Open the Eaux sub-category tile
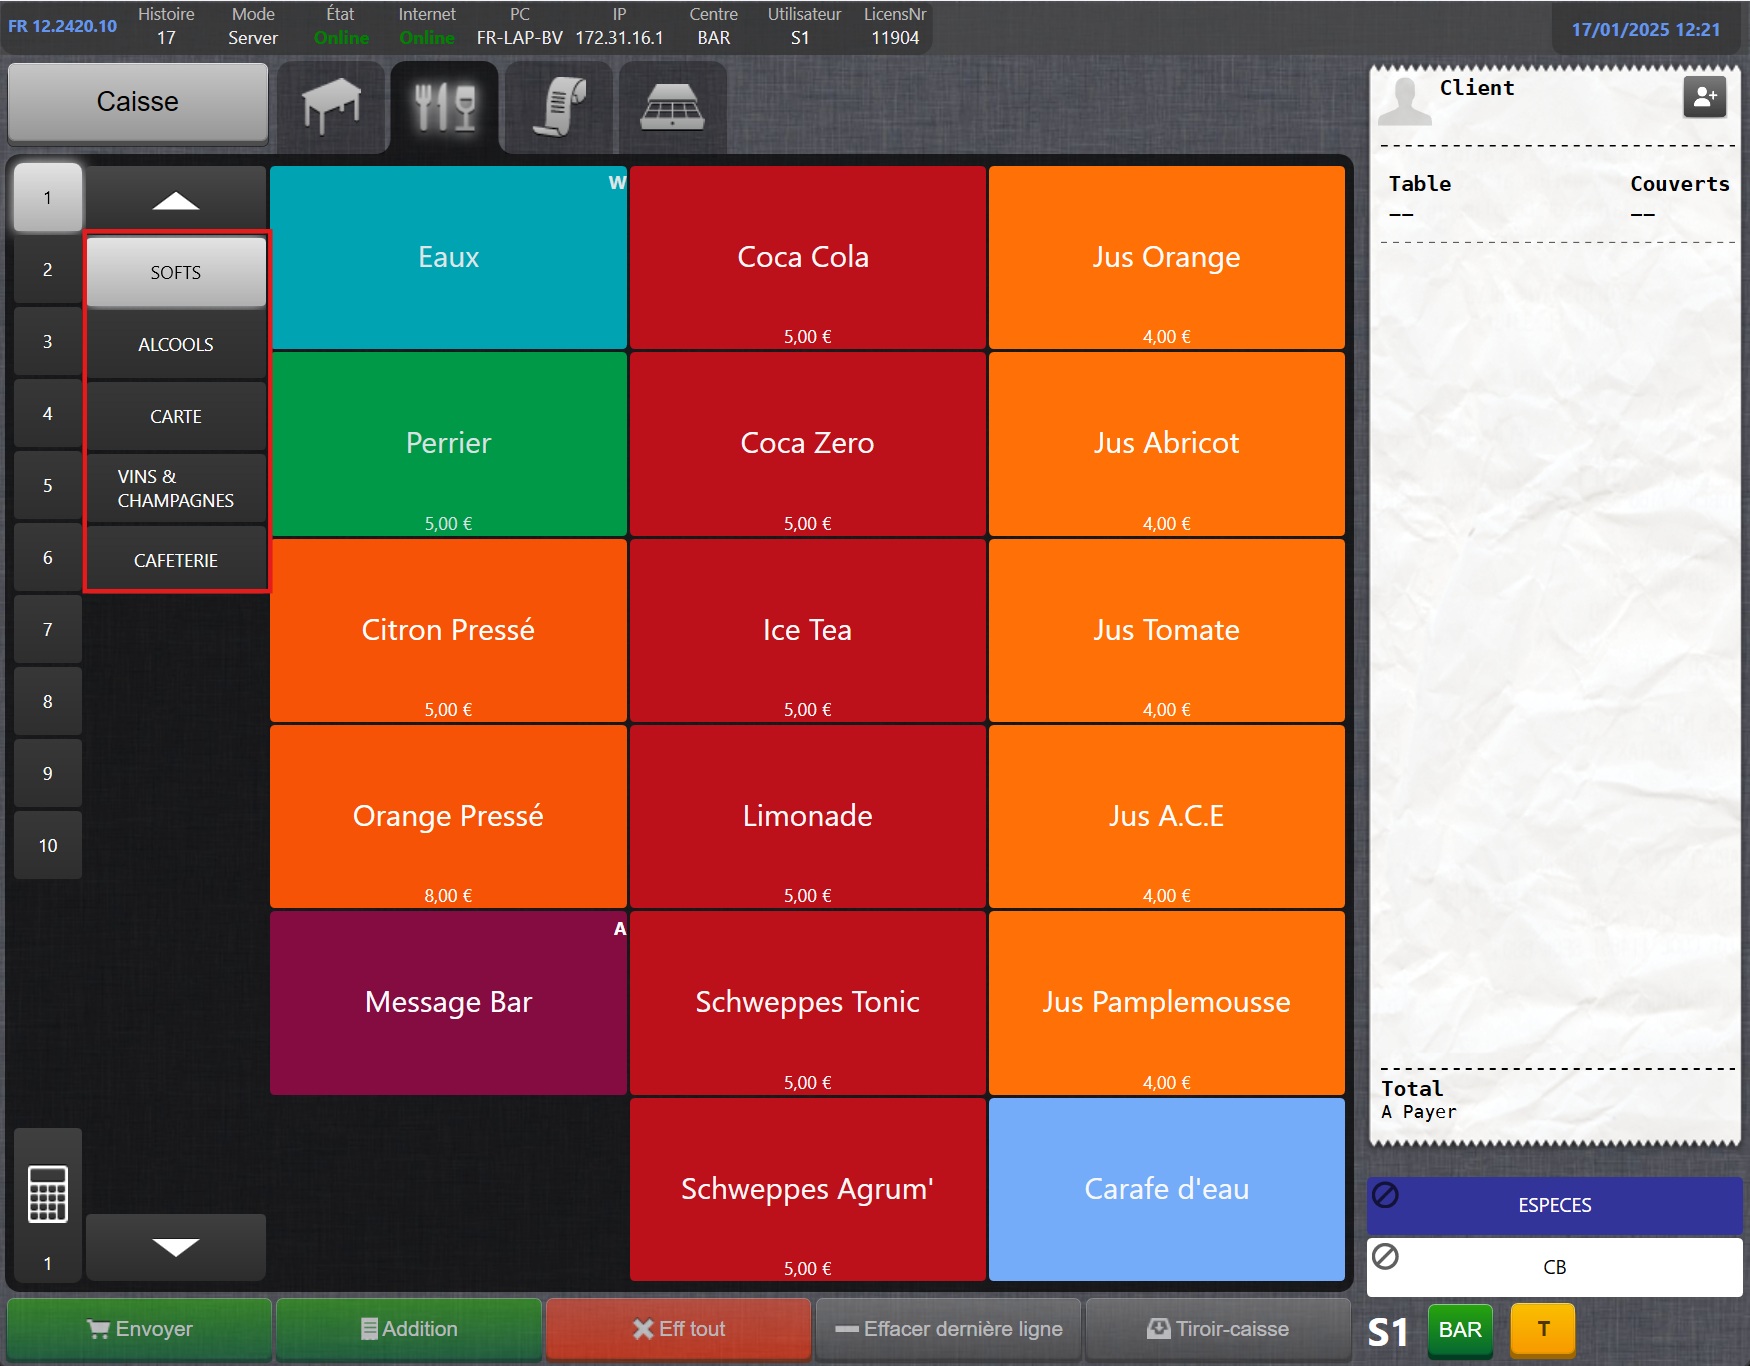This screenshot has width=1750, height=1366. (448, 258)
